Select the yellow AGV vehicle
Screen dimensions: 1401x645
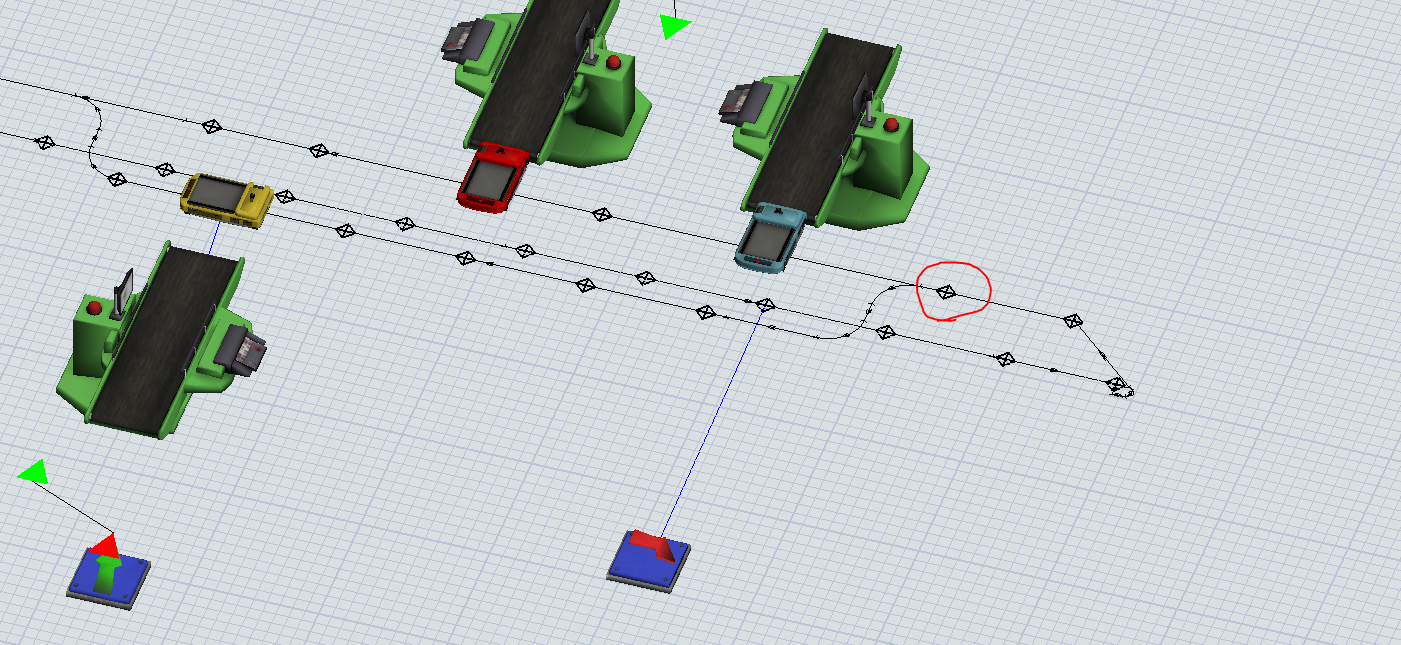point(226,199)
